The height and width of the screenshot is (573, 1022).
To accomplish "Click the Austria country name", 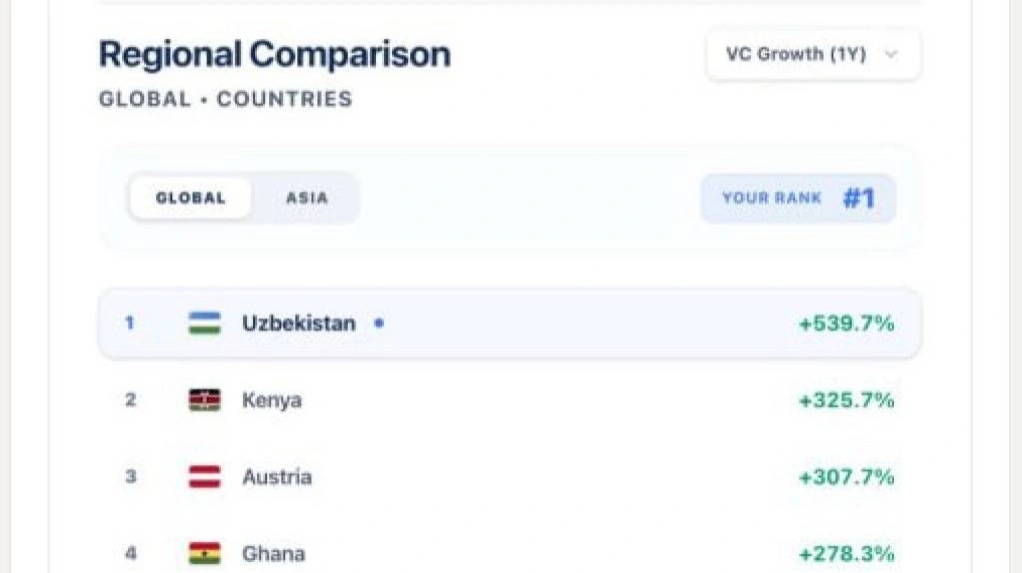I will click(277, 477).
